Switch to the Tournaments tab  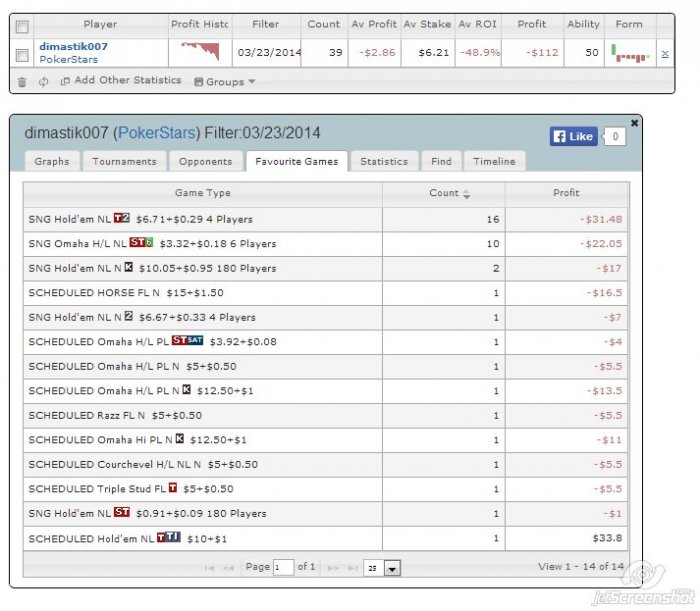click(124, 161)
